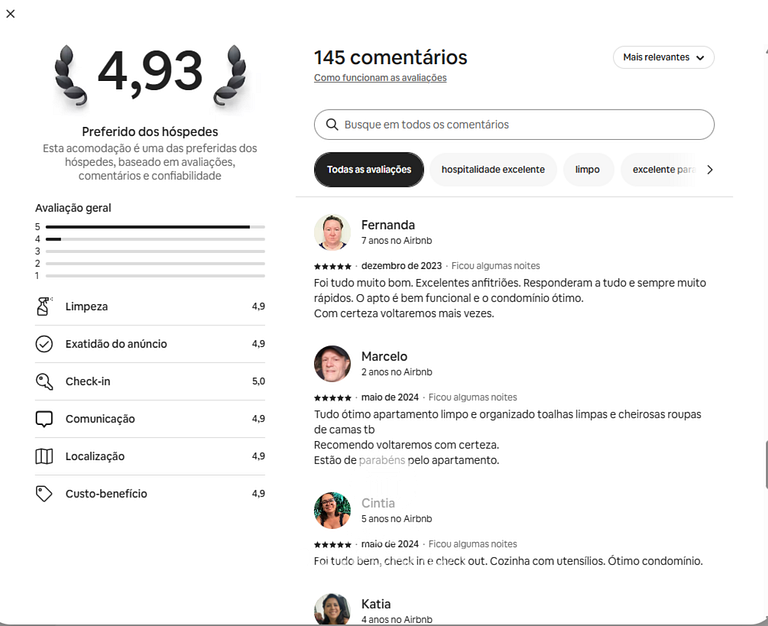
Task: Click the page scrollbar on the right
Action: pos(764,464)
